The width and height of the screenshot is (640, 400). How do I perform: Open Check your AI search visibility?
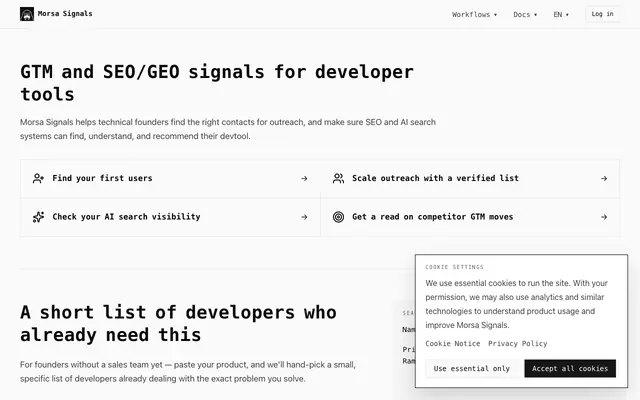click(170, 217)
